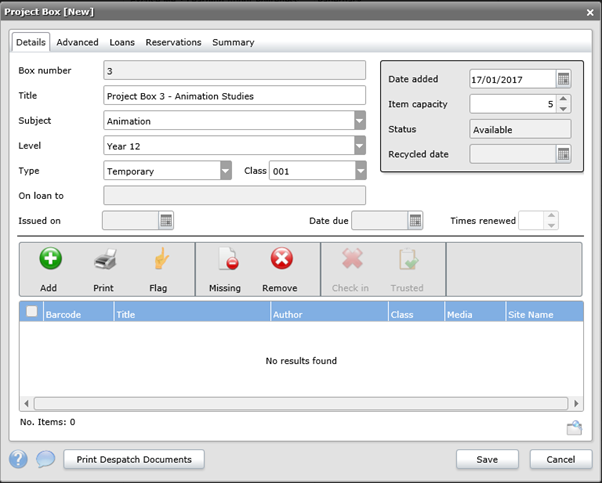Viewport: 602px width, 483px height.
Task: Open the Recycled date calendar picker
Action: pos(563,154)
